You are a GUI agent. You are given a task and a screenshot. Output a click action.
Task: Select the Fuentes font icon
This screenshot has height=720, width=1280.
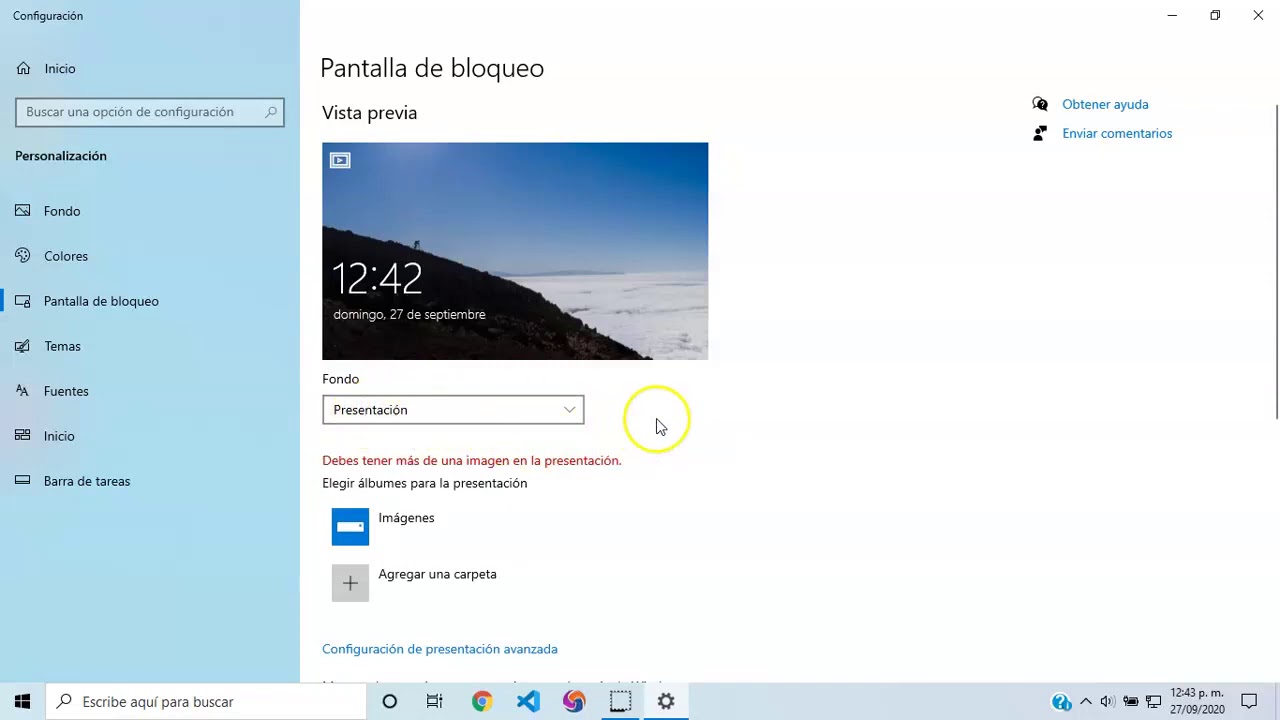tap(23, 391)
